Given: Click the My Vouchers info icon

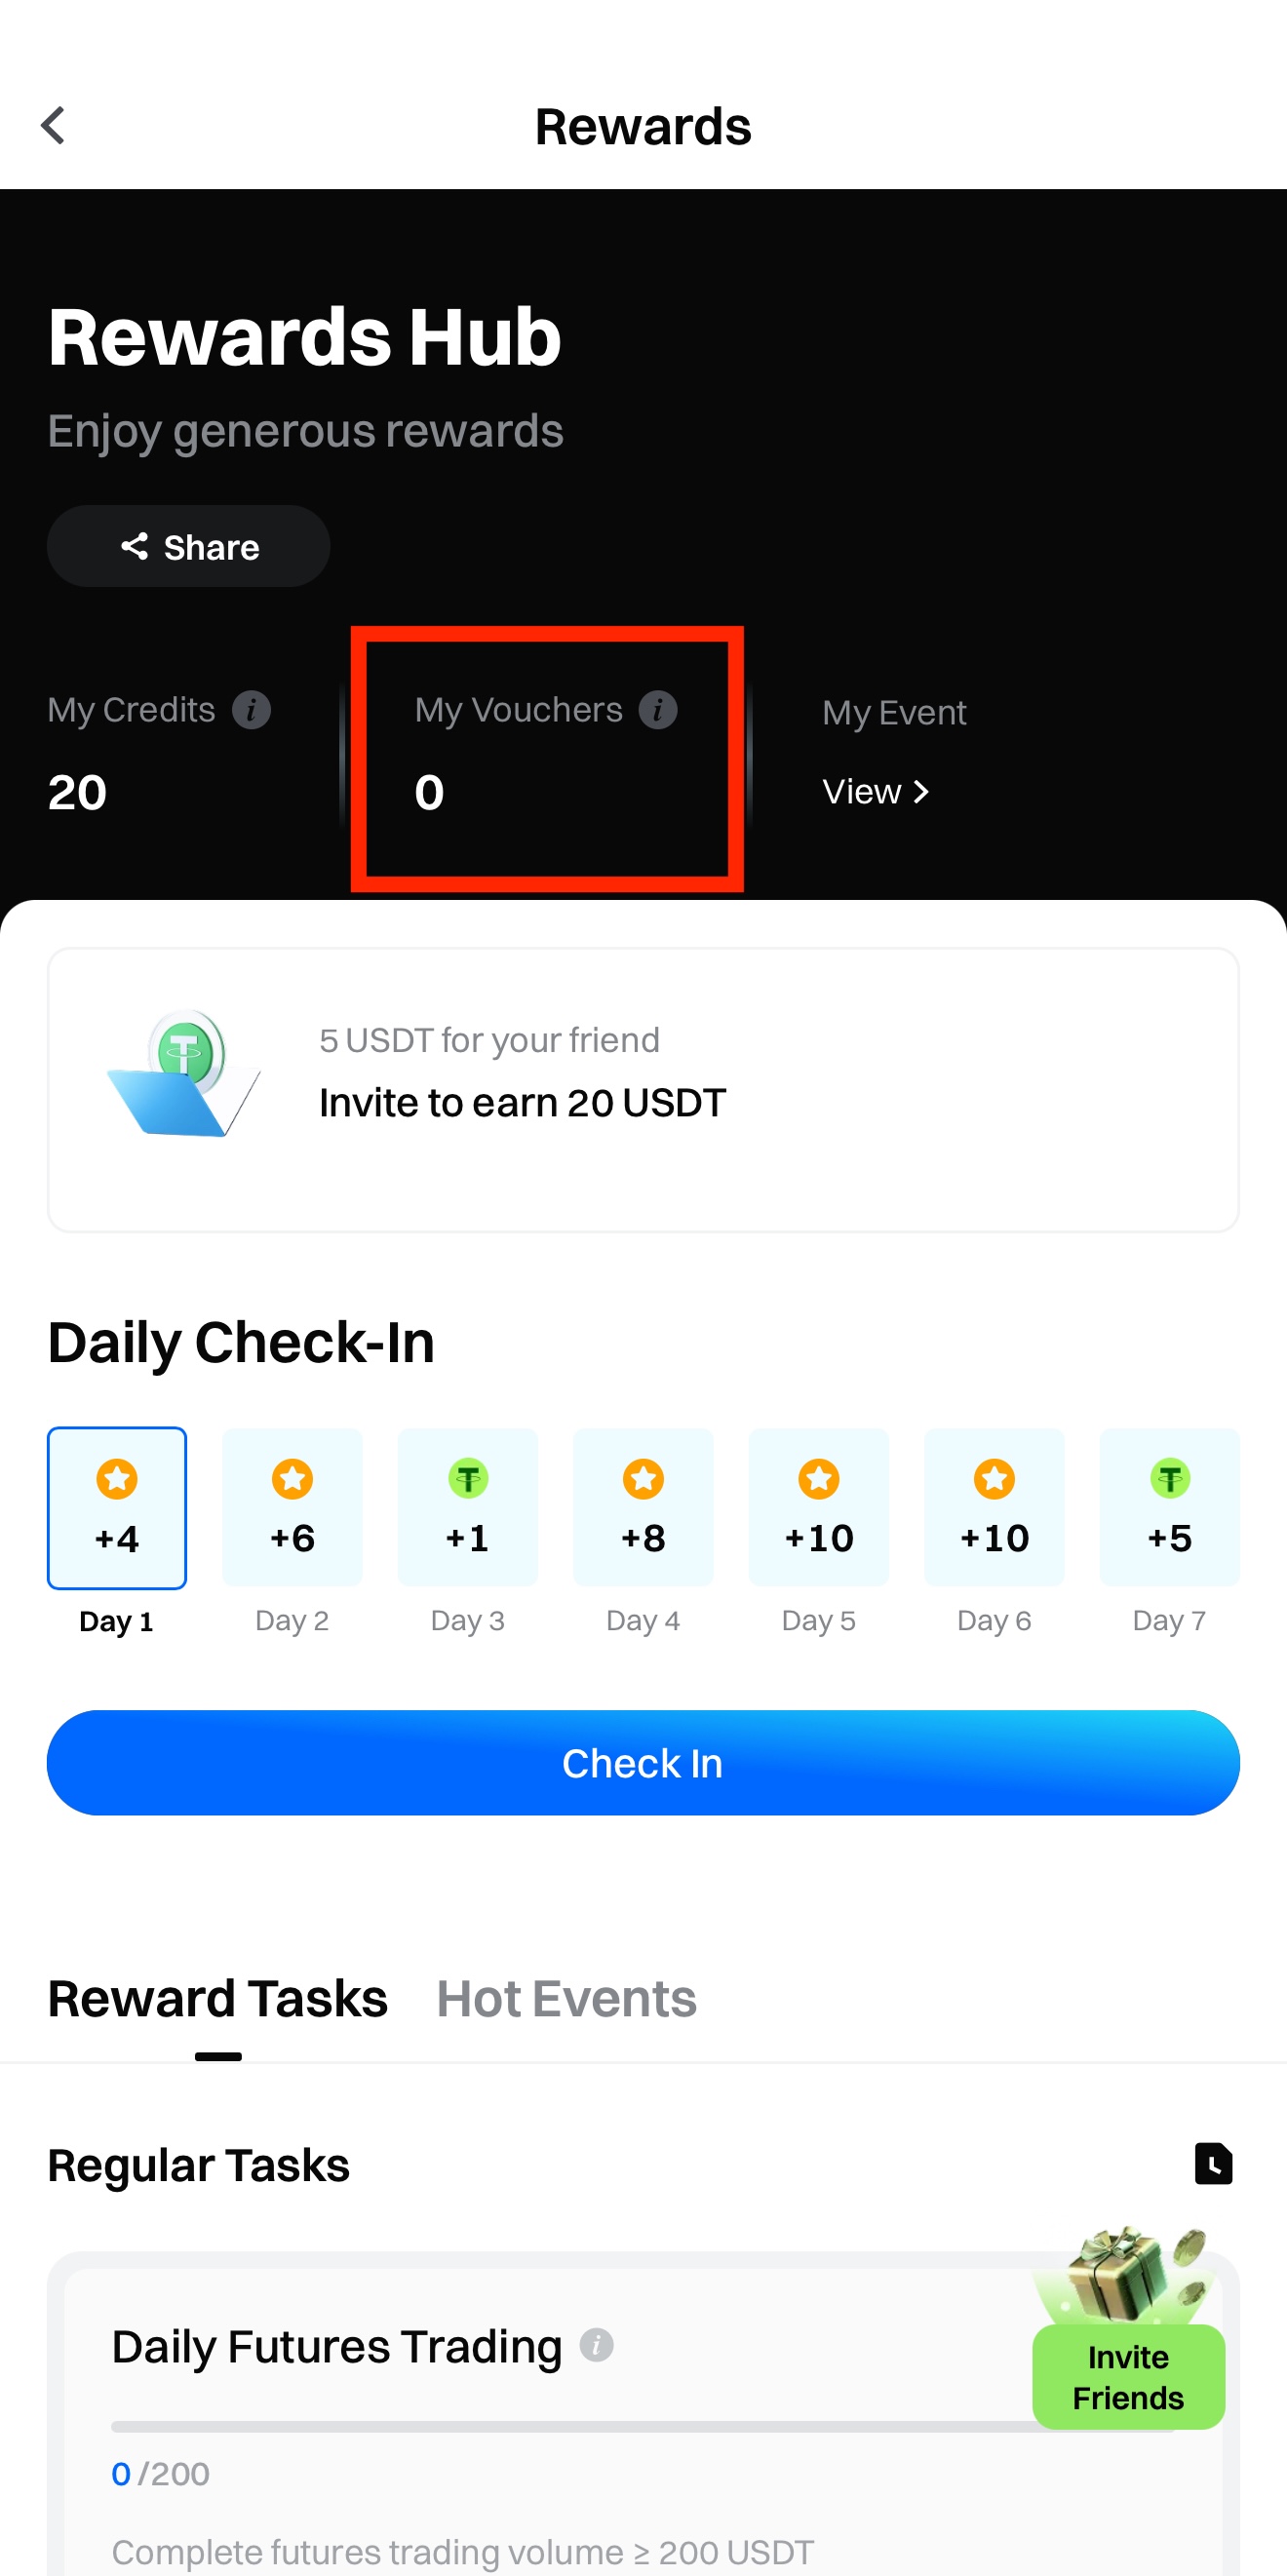Looking at the screenshot, I should [658, 710].
